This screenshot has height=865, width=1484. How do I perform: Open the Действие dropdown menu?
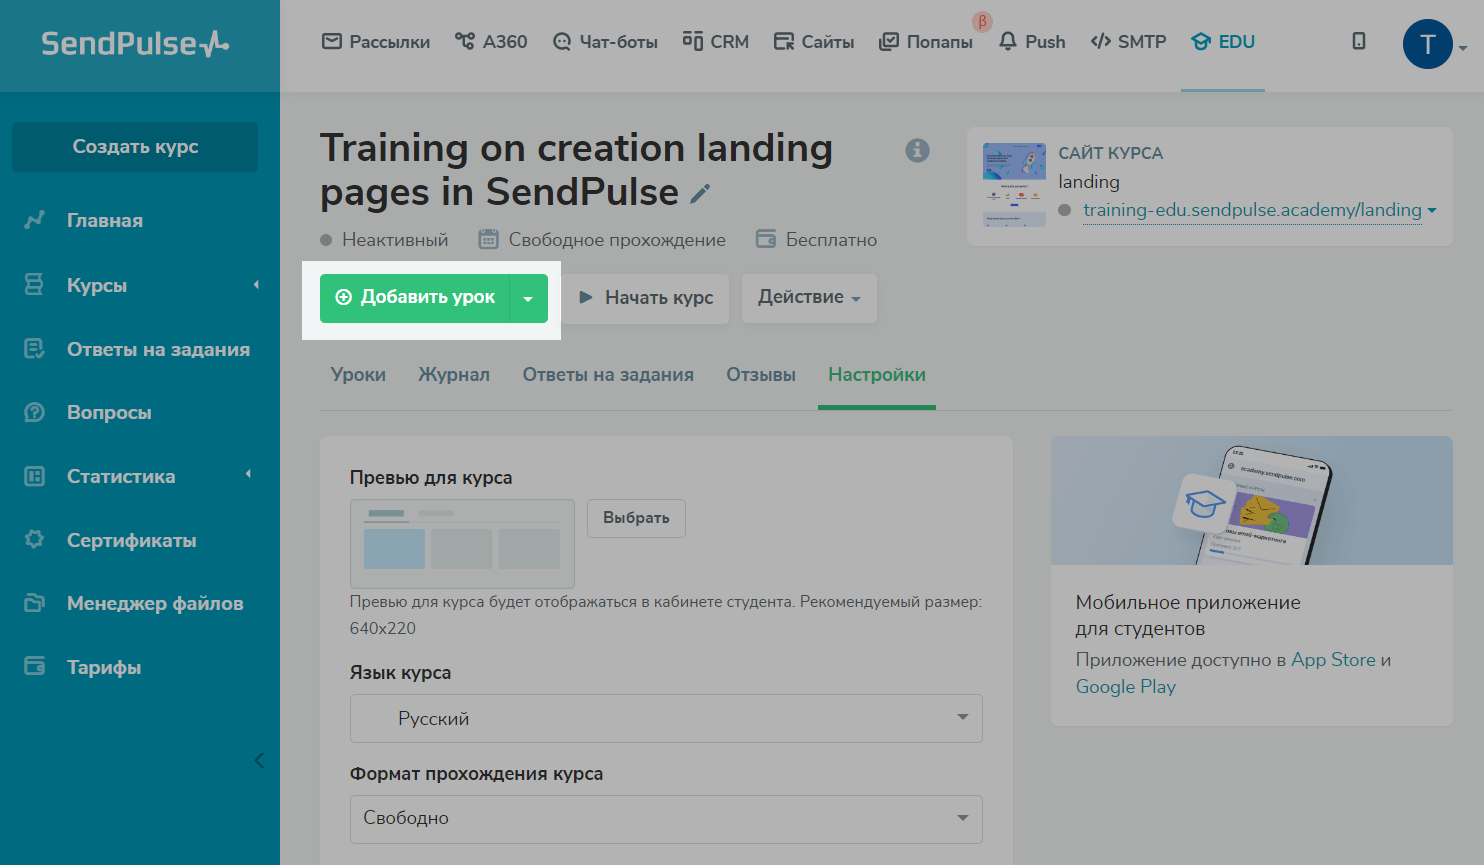(808, 298)
